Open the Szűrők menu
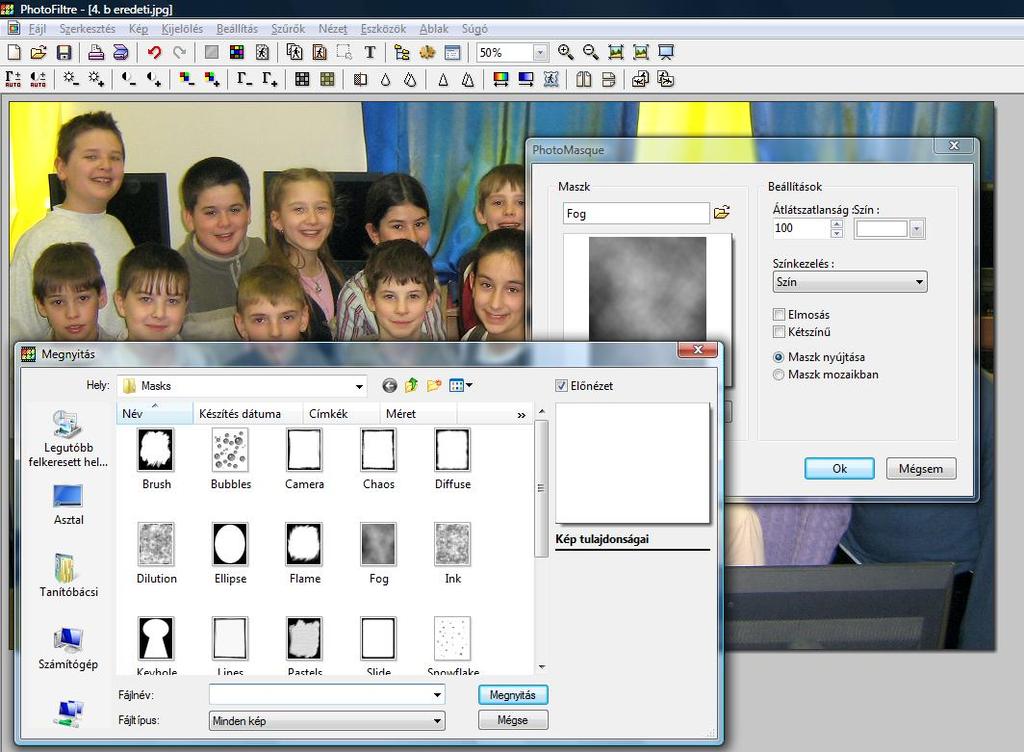1024x752 pixels. click(x=288, y=29)
